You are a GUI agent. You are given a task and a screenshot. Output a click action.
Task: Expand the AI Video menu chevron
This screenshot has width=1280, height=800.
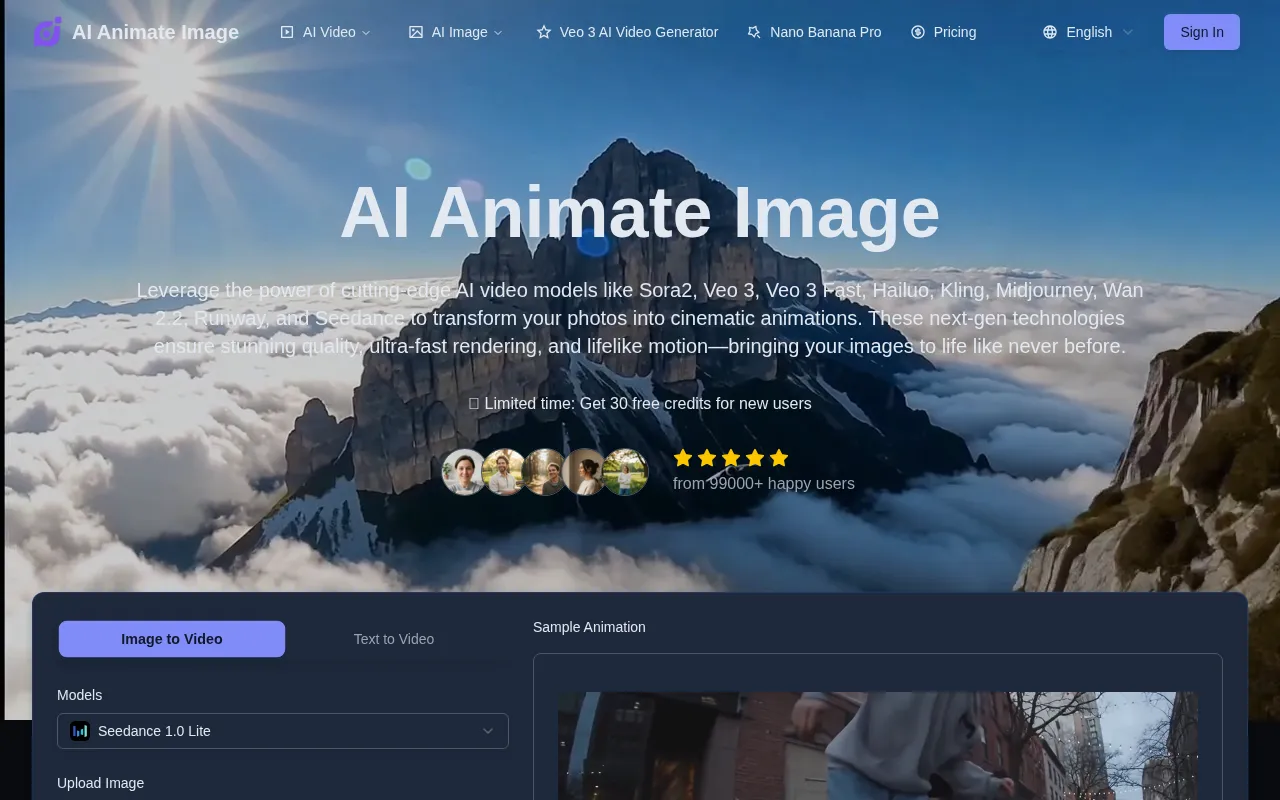click(366, 33)
